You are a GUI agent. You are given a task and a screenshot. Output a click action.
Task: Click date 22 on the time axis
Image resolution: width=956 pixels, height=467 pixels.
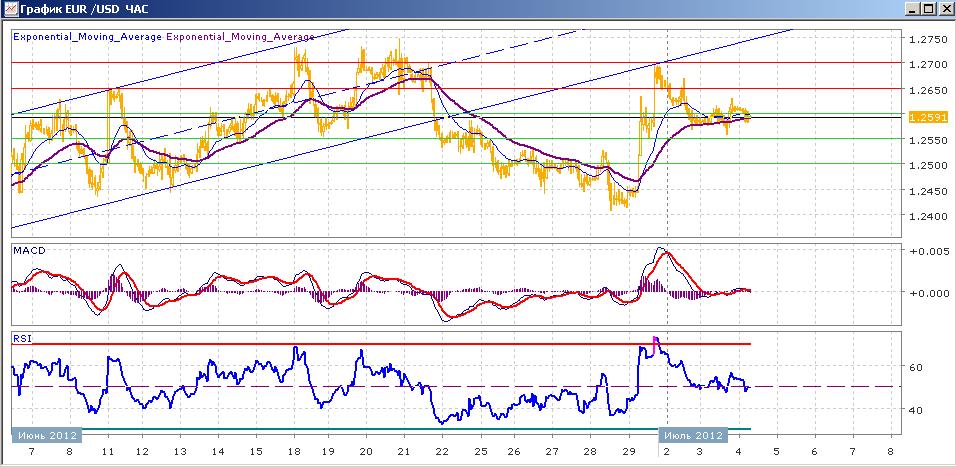pos(440,452)
